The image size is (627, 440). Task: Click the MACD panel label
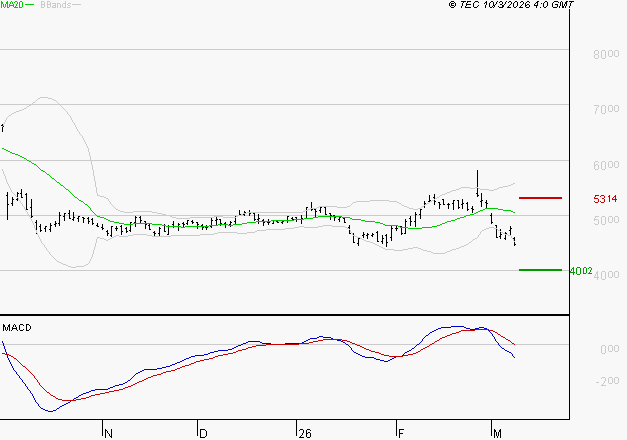pos(17,328)
